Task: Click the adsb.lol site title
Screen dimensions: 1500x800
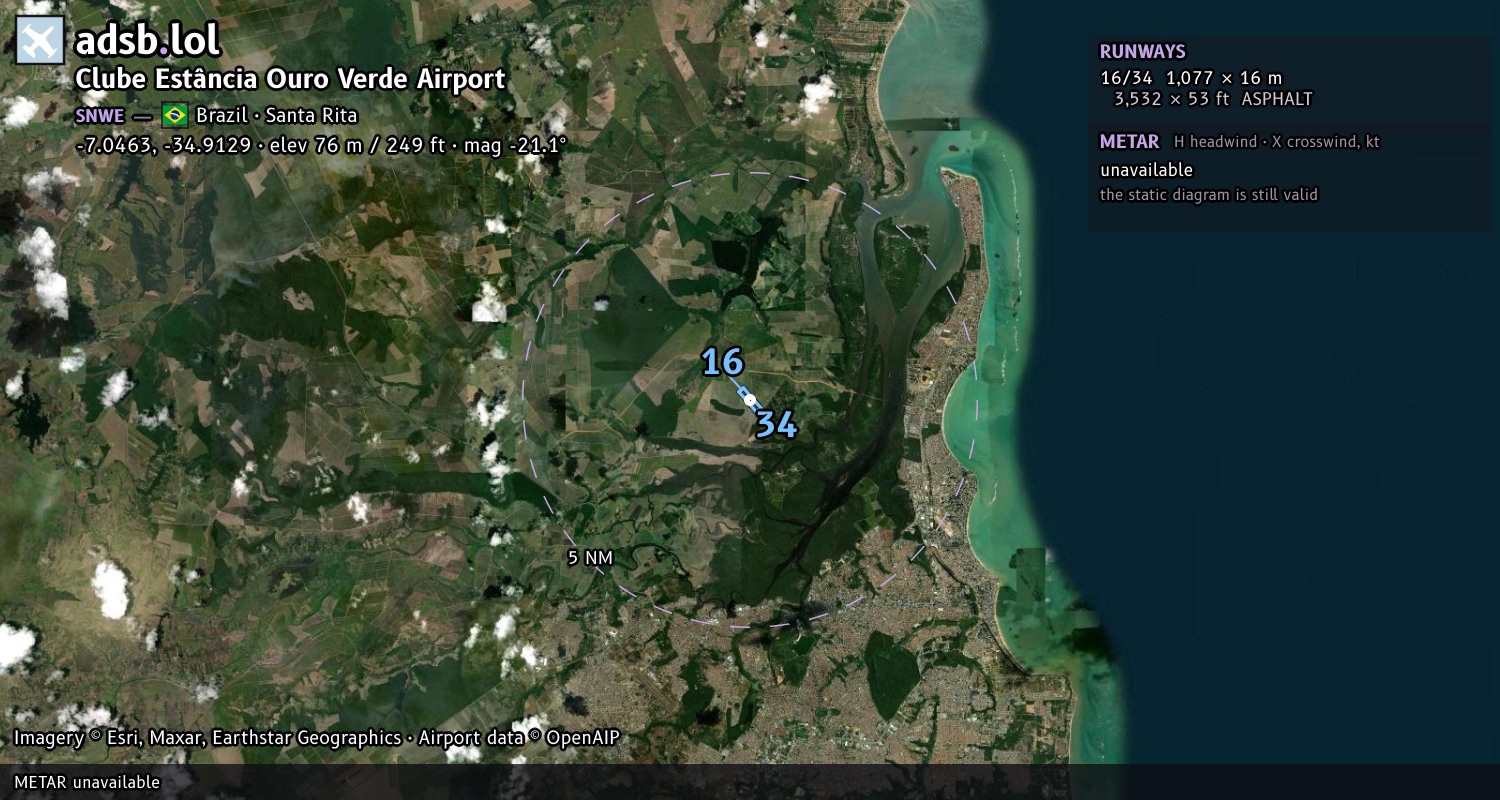Action: (x=148, y=41)
